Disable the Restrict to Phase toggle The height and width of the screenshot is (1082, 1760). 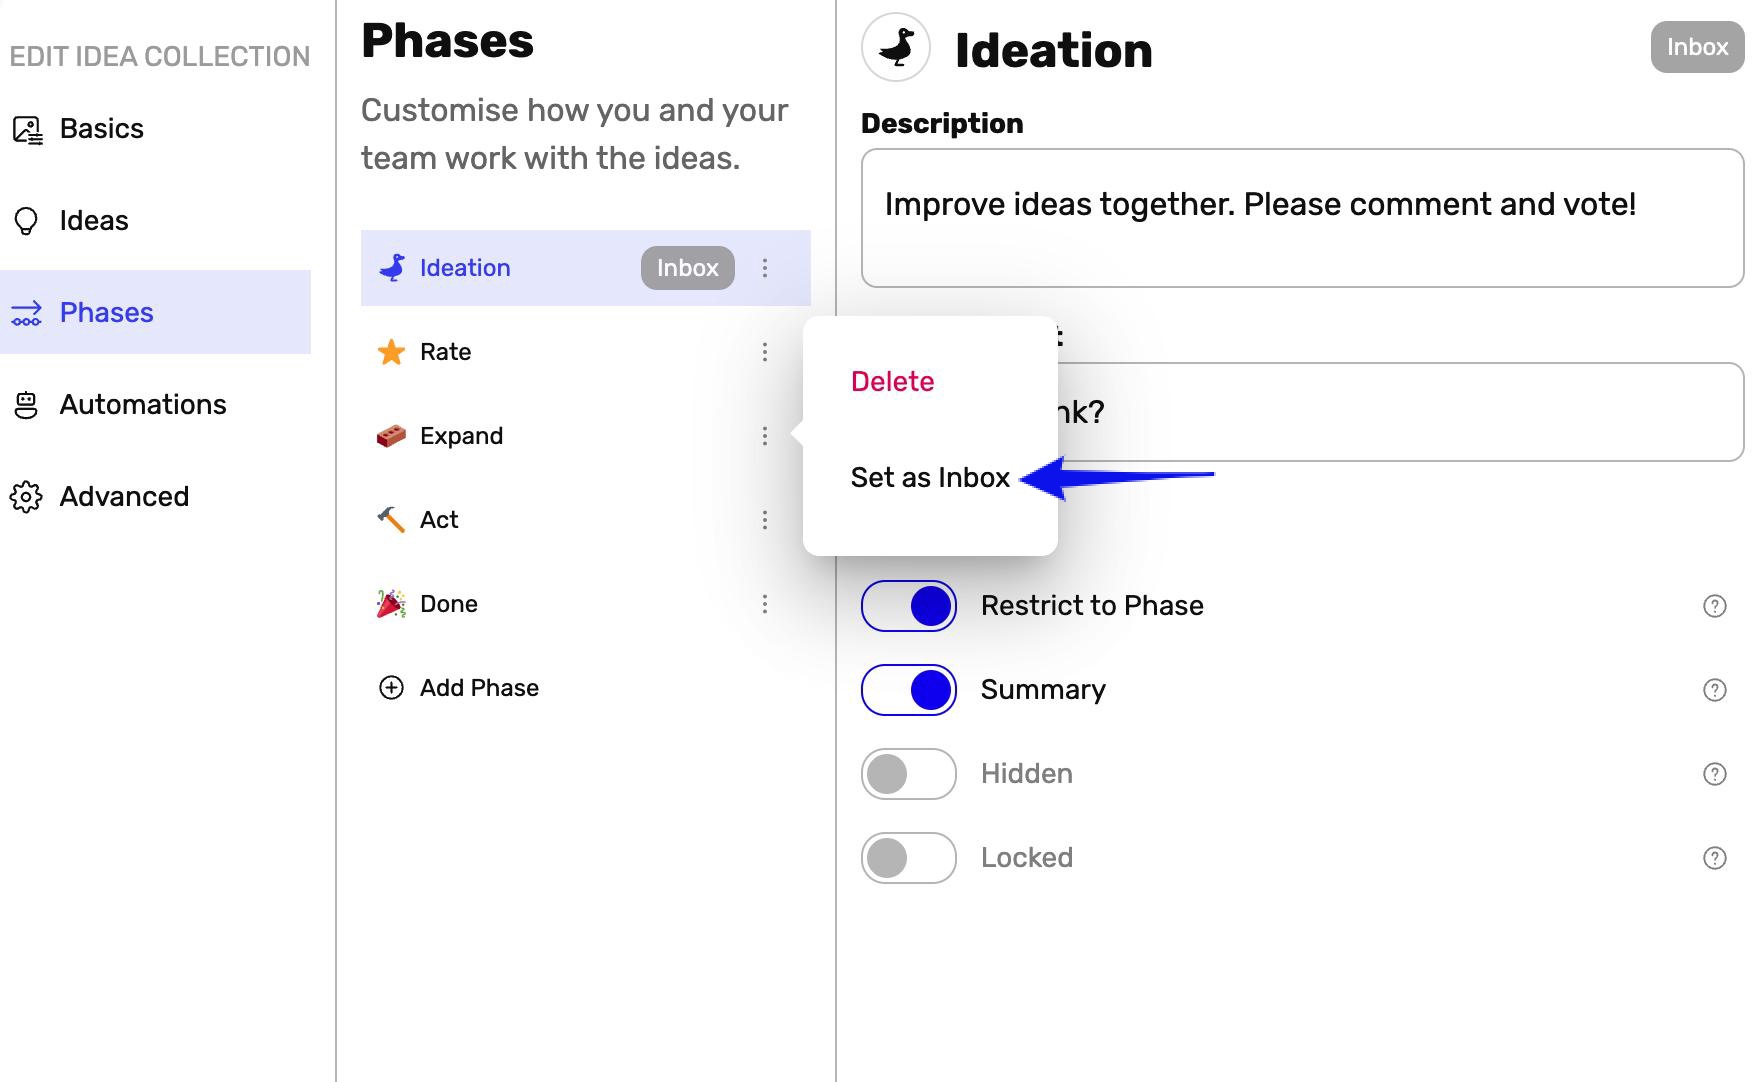pos(908,605)
